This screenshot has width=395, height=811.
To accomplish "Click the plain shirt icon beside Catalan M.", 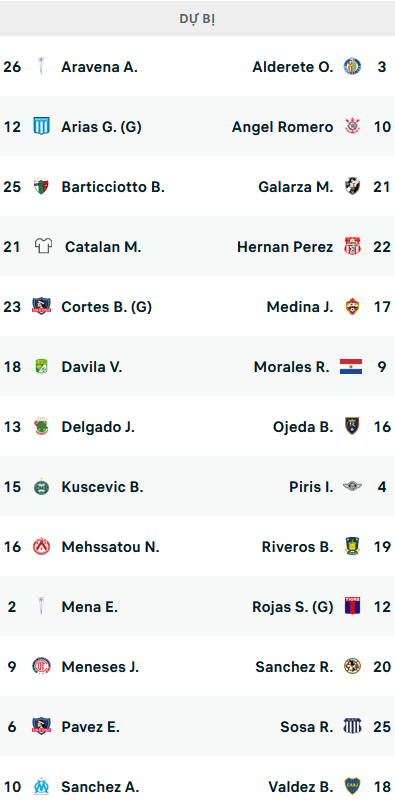I will click(43, 246).
